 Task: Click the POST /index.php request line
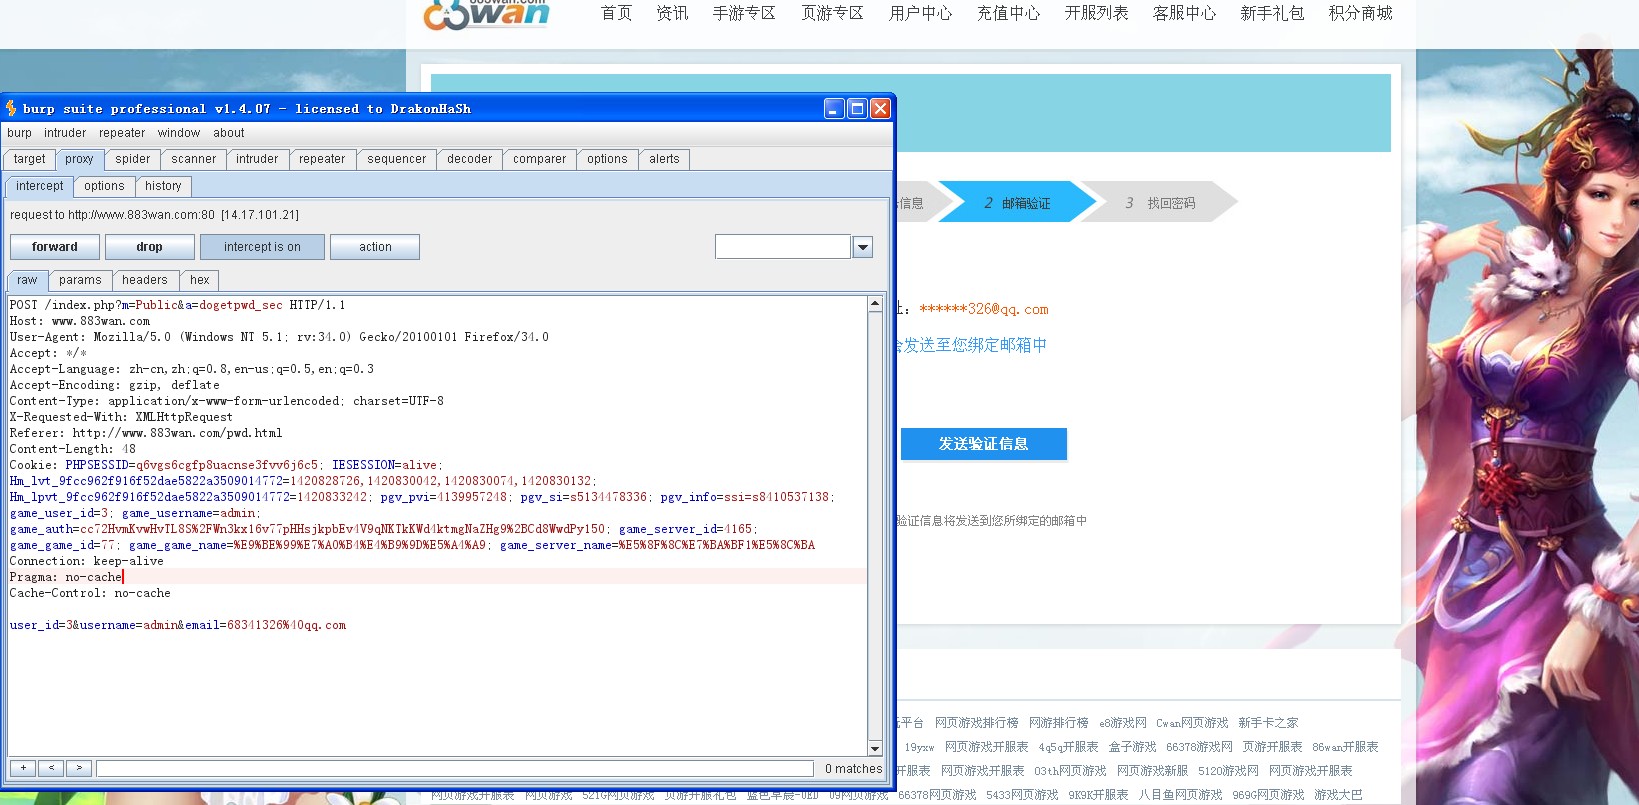point(177,305)
